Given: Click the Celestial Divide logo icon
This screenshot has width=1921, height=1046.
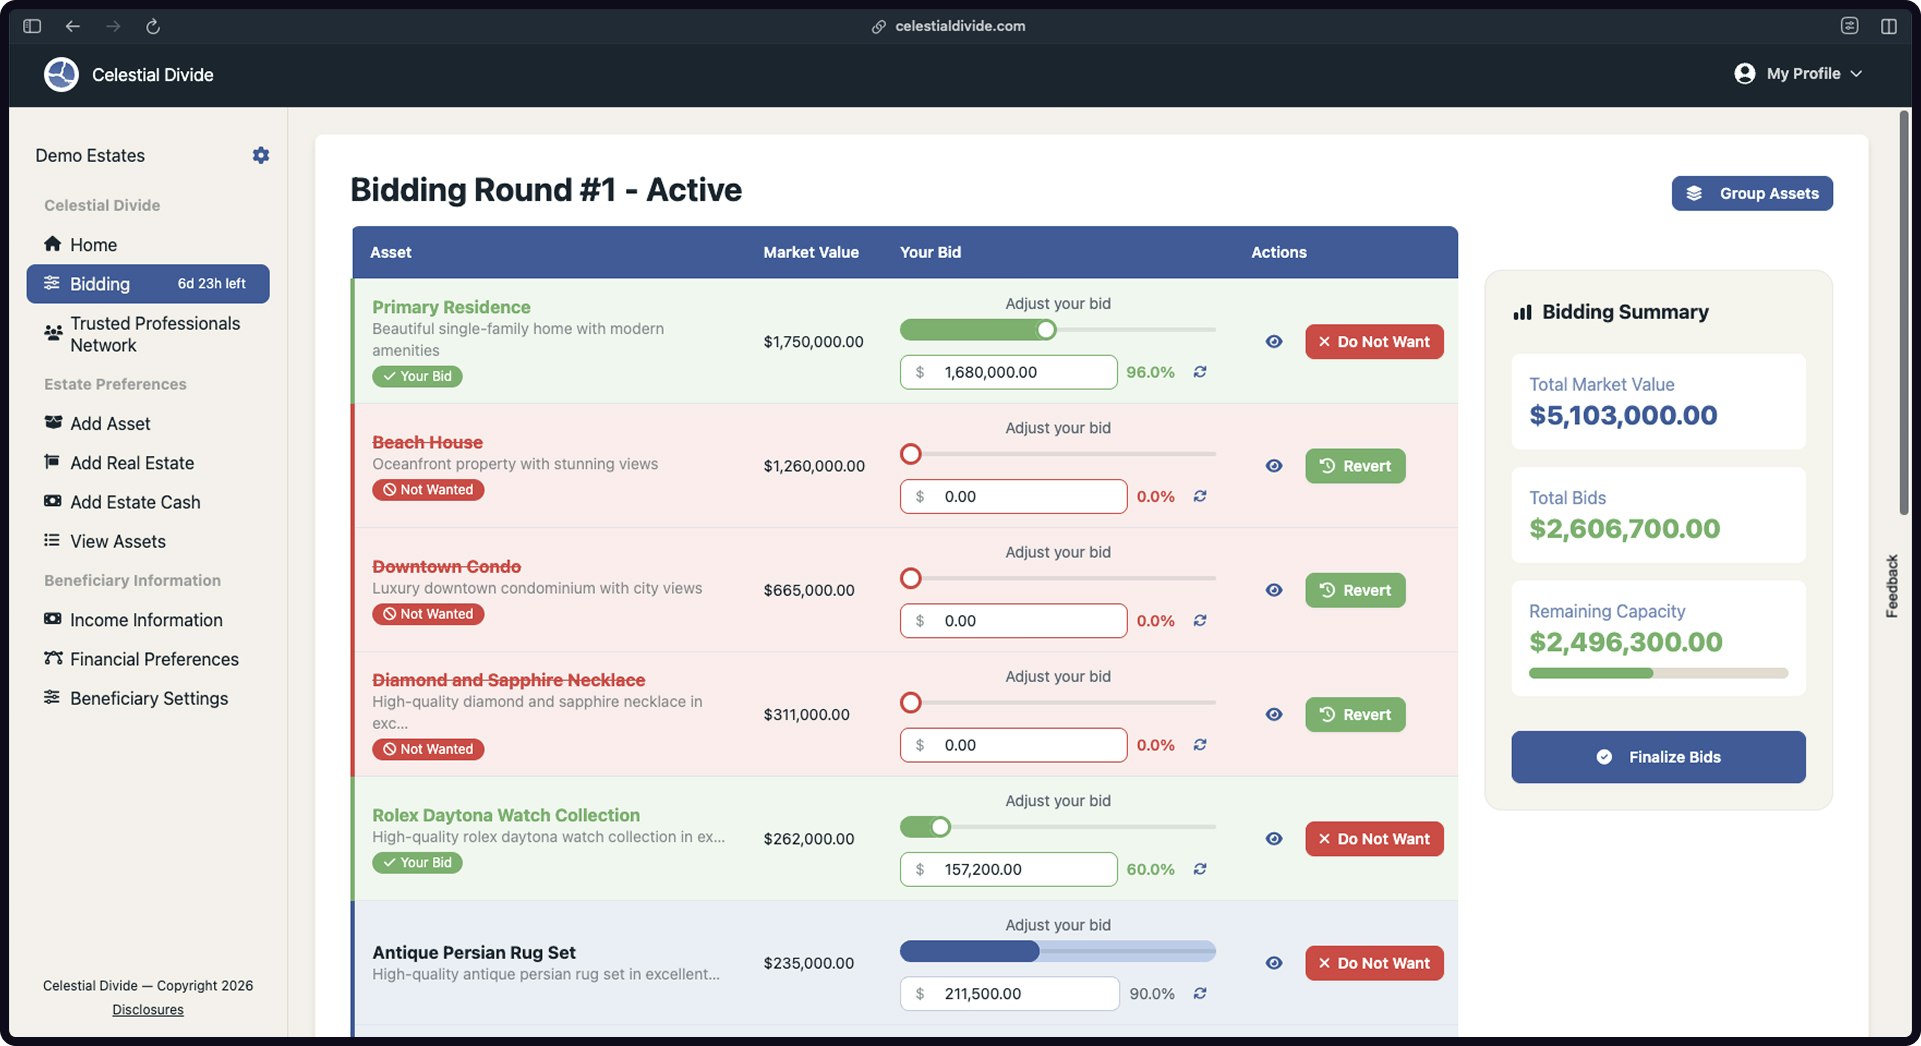Looking at the screenshot, I should 61,74.
